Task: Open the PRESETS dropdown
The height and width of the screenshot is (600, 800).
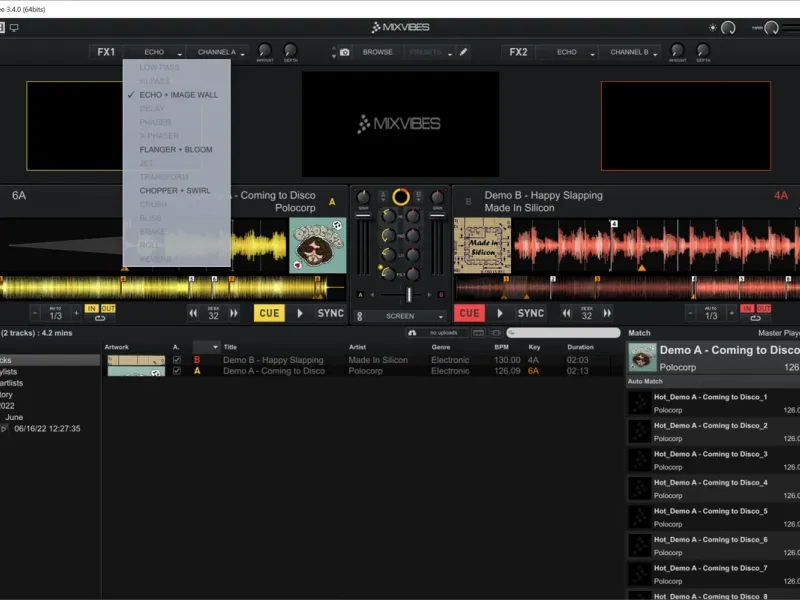Action: click(428, 52)
